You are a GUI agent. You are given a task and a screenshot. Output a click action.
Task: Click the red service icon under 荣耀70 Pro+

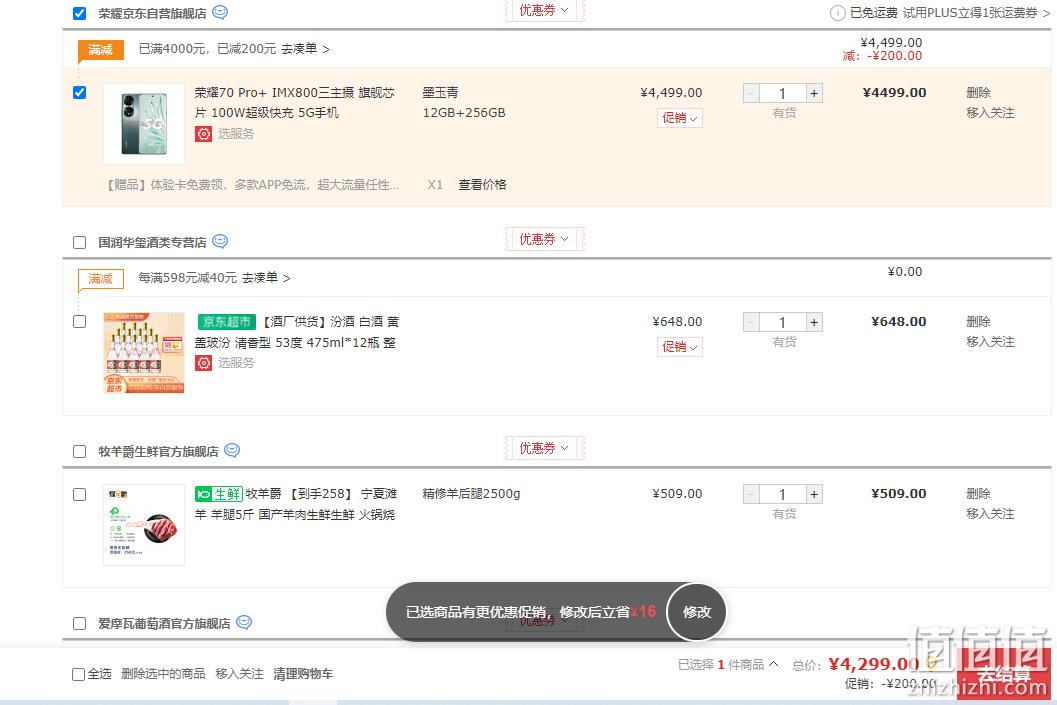point(204,133)
